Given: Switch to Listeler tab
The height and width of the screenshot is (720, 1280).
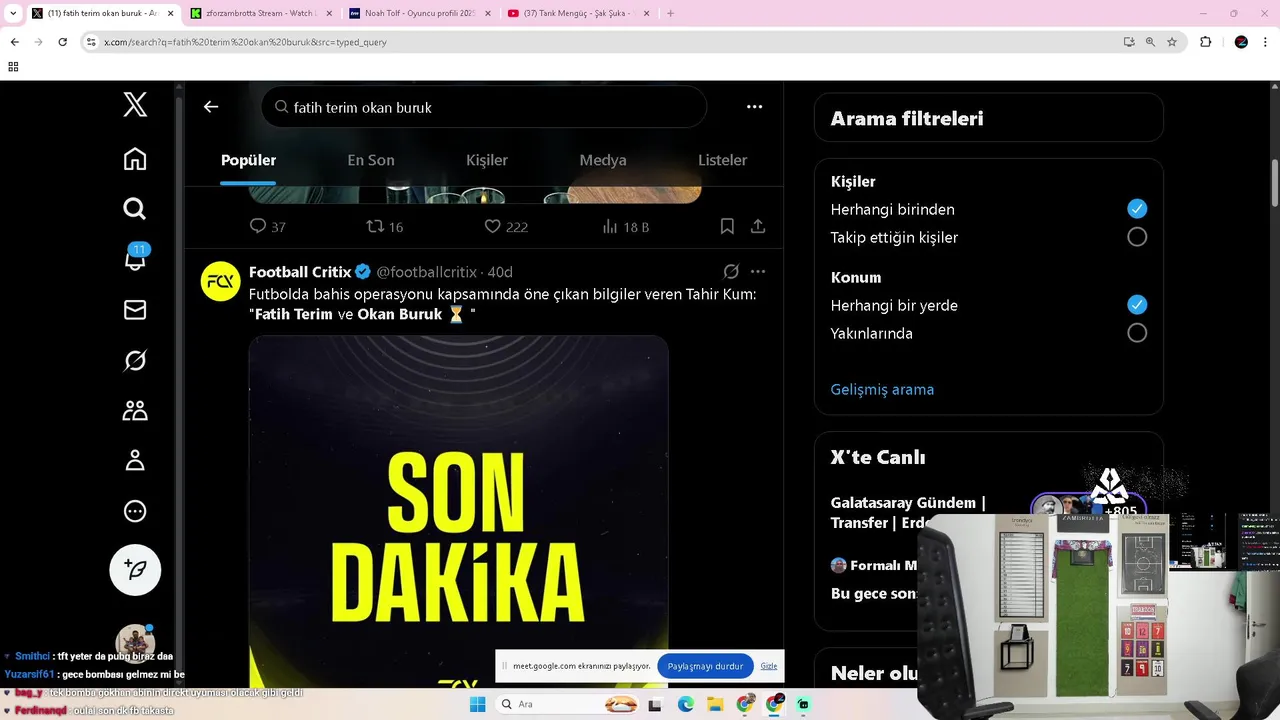Looking at the screenshot, I should point(722,160).
